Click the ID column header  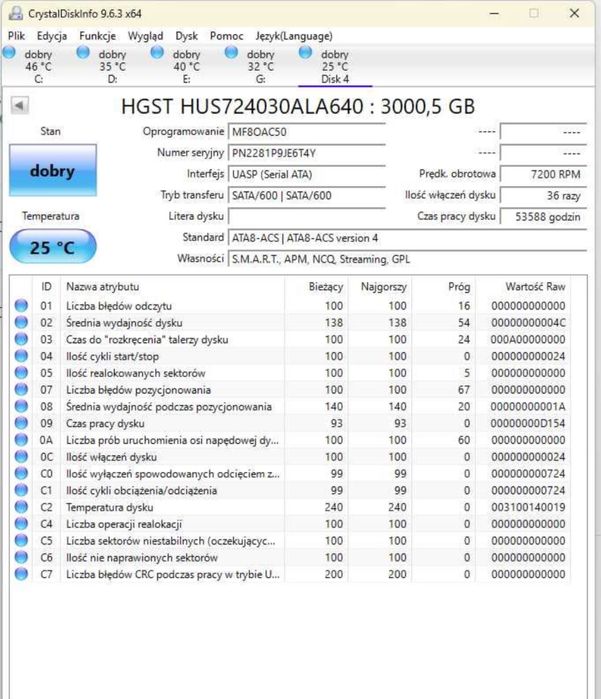point(46,287)
